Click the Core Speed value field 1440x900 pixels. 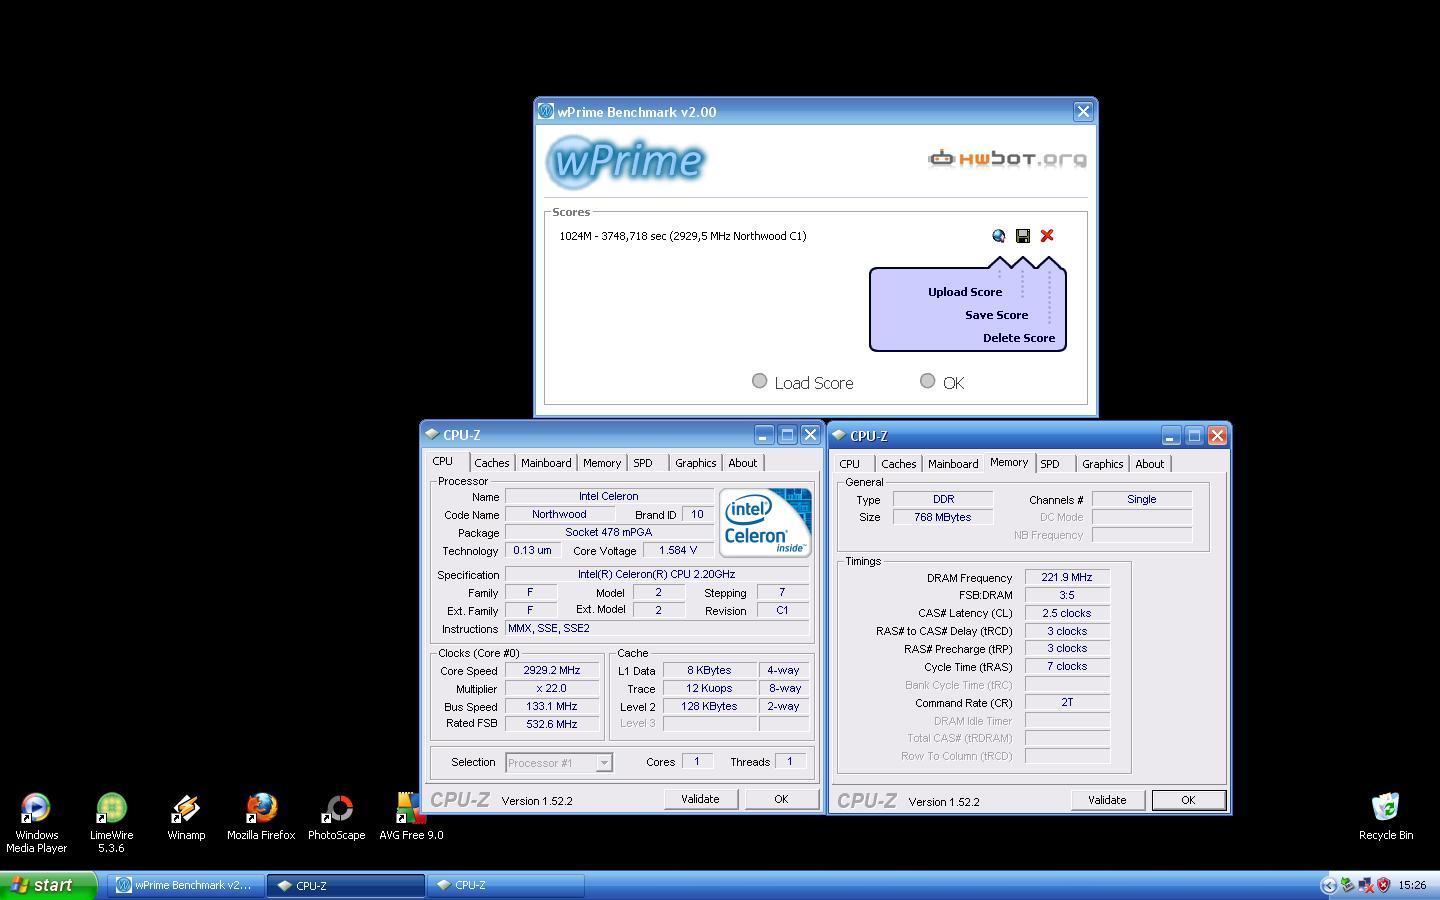[x=552, y=671]
